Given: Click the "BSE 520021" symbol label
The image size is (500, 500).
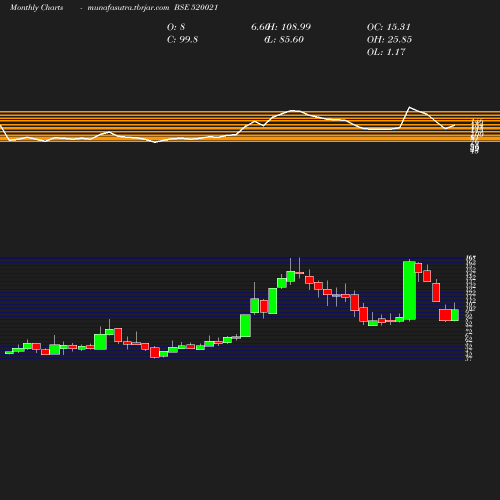Looking at the screenshot, I should pos(196,8).
